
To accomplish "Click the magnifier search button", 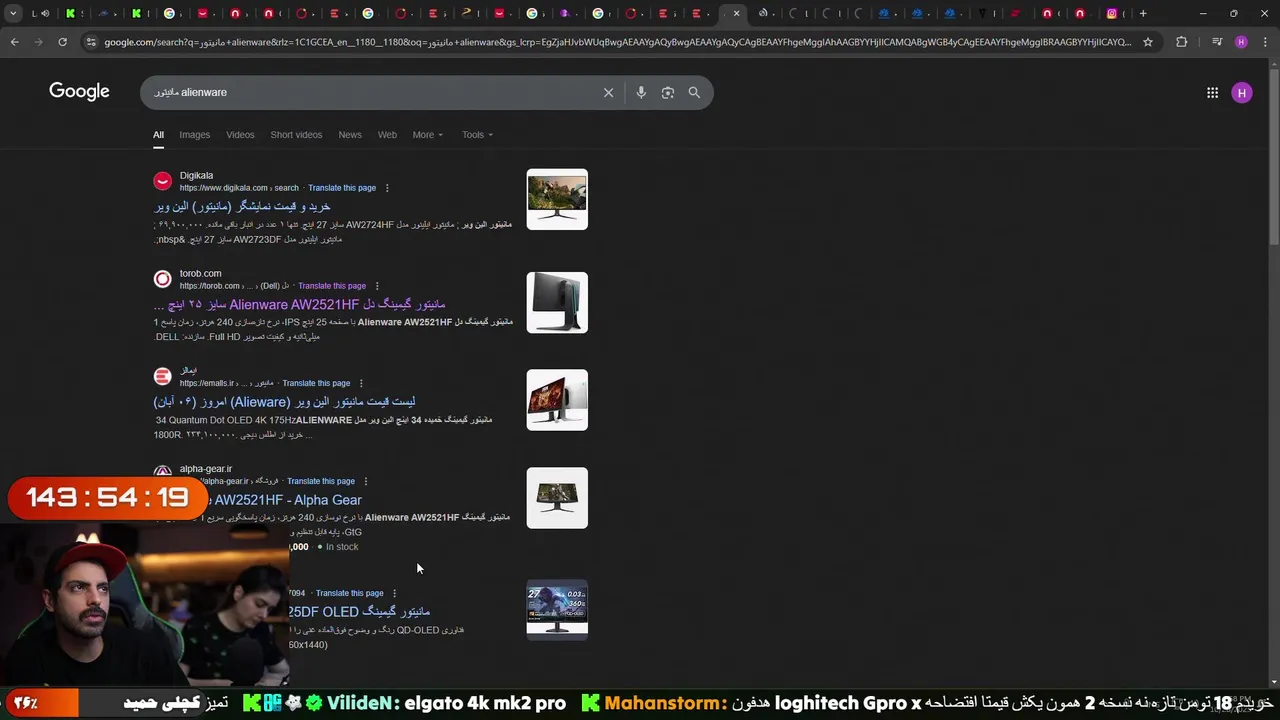I will [694, 92].
